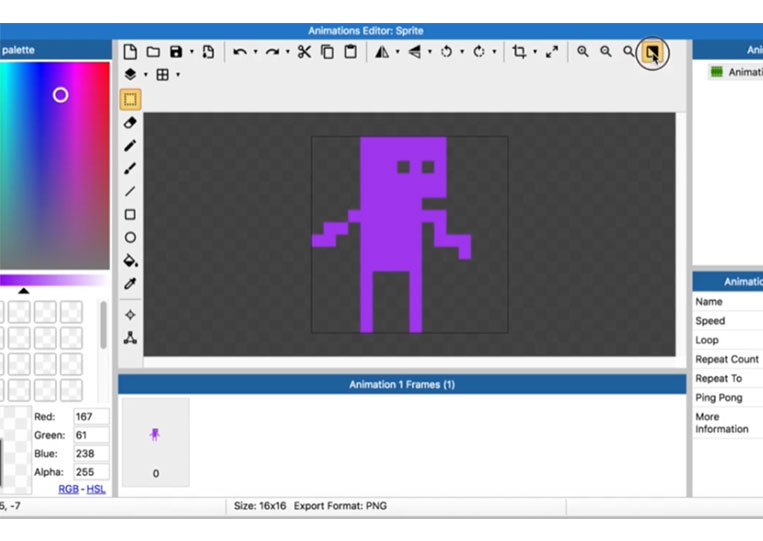The width and height of the screenshot is (763, 541).
Task: Select the rectangle selection tool
Action: pyautogui.click(x=130, y=99)
